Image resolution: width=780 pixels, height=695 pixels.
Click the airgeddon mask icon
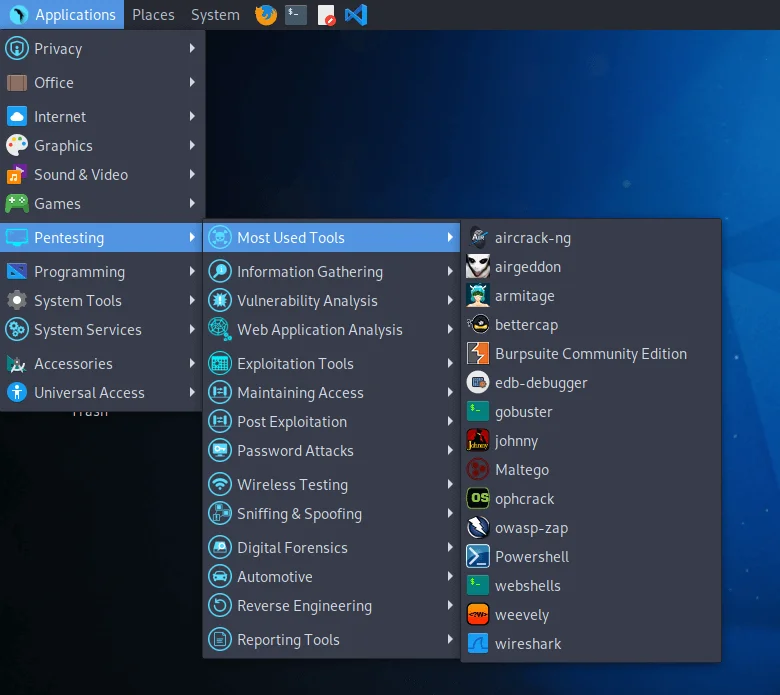point(478,267)
